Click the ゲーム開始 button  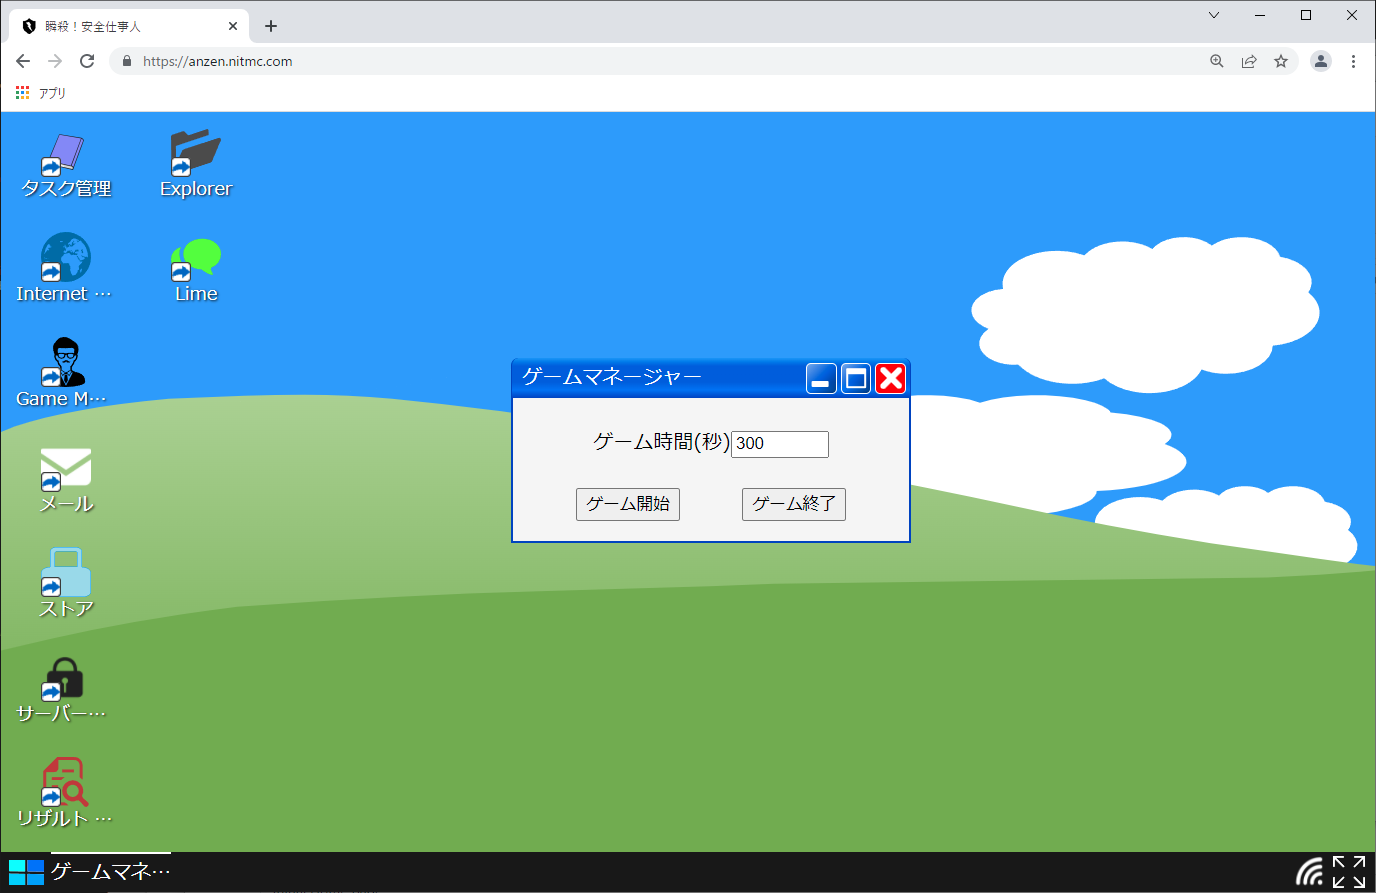pyautogui.click(x=628, y=504)
